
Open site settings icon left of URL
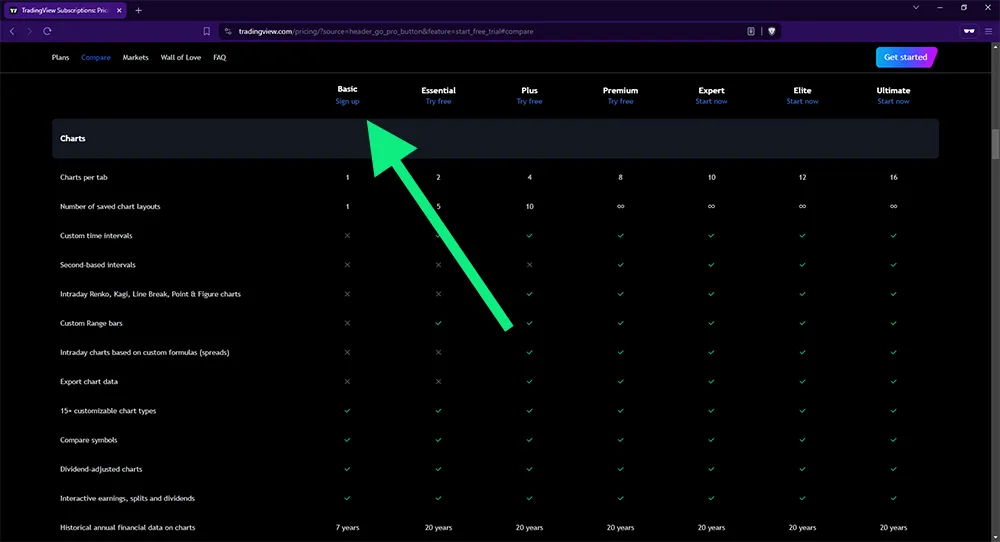click(x=228, y=31)
